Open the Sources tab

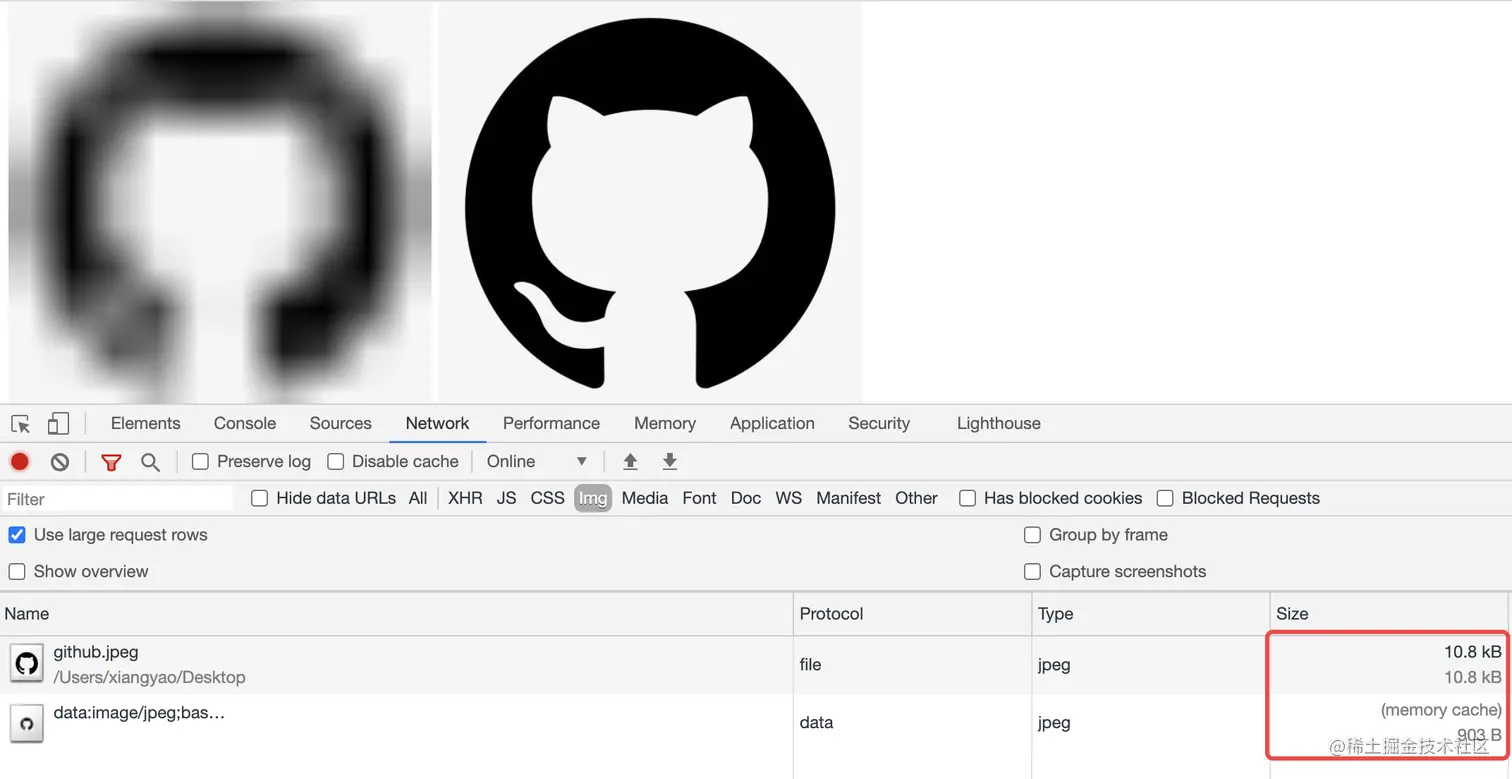tap(341, 423)
